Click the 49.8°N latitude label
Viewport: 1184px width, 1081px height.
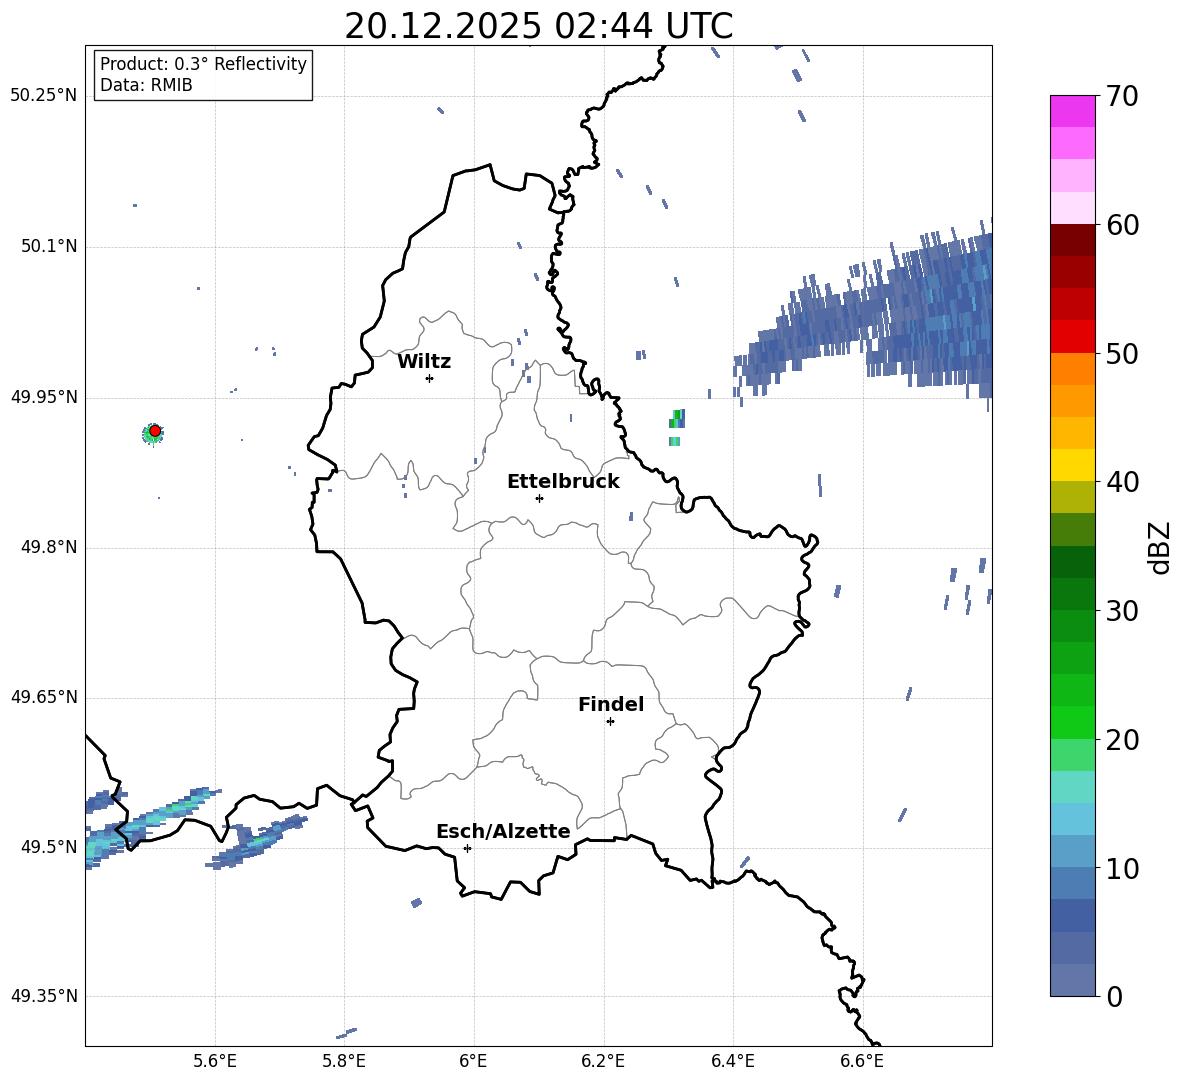pos(49,547)
